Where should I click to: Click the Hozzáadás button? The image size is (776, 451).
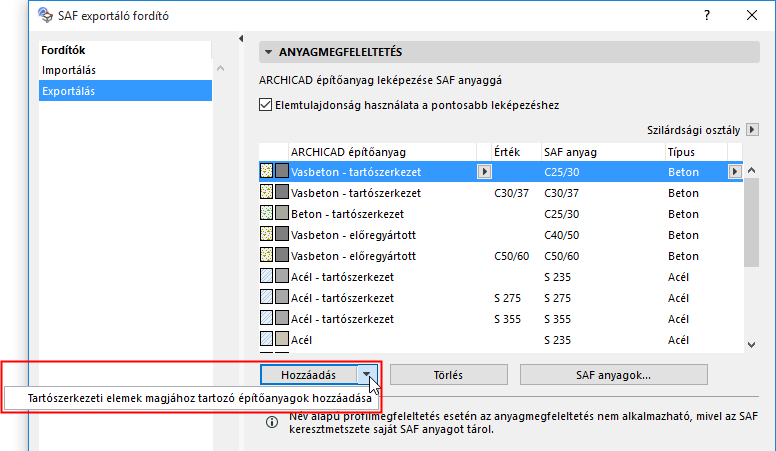tap(309, 375)
